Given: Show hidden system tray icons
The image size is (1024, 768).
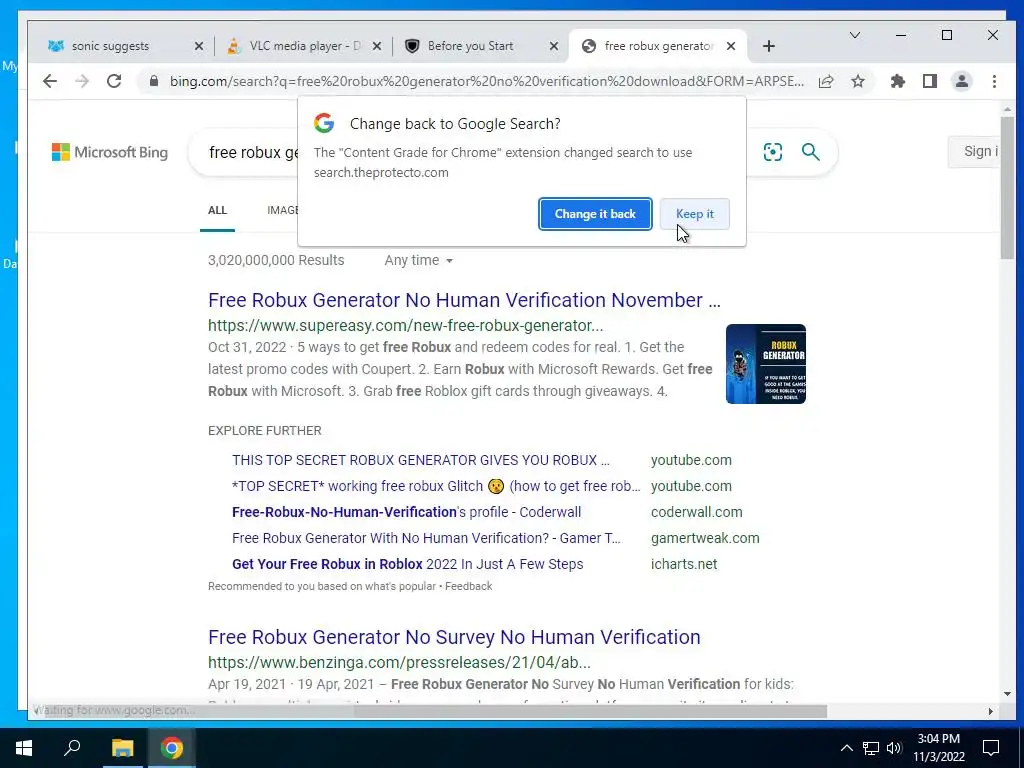Looking at the screenshot, I should (846, 748).
